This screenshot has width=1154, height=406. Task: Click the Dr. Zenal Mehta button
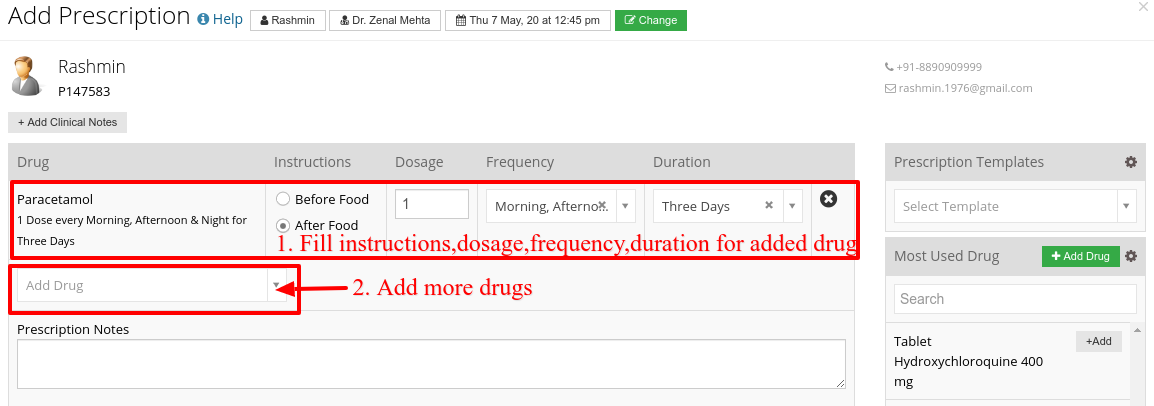coord(385,21)
